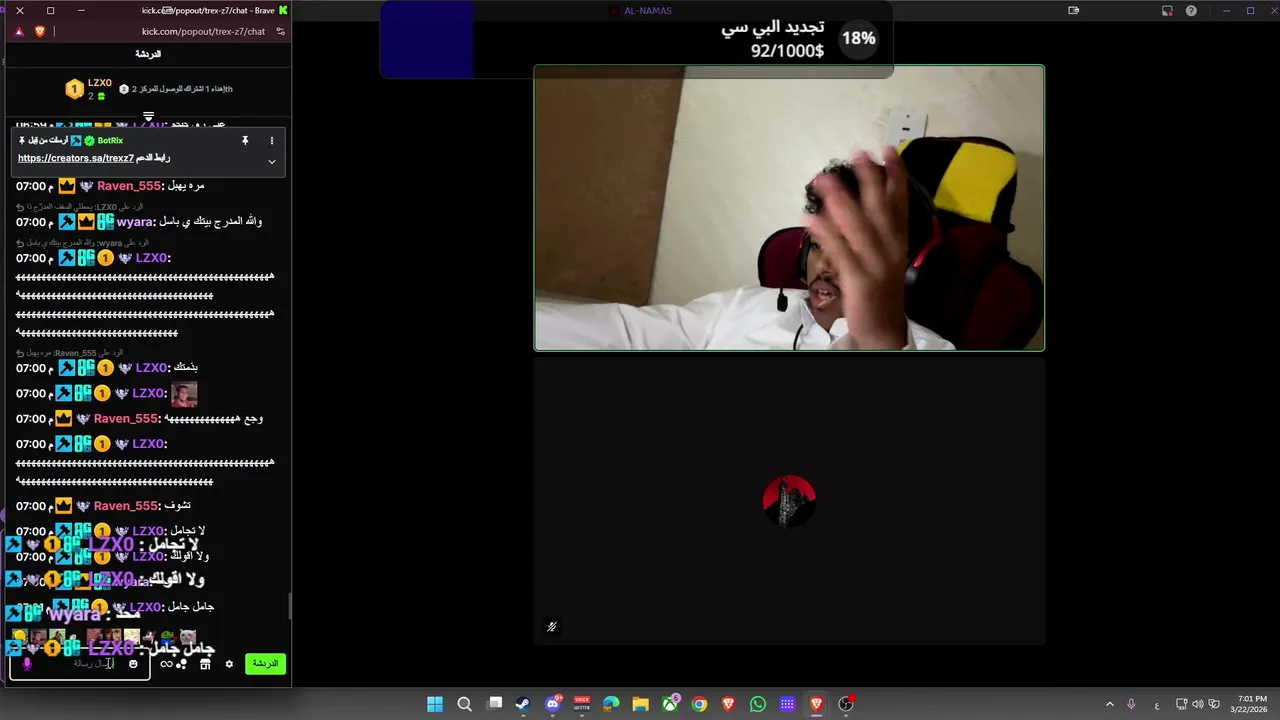Image resolution: width=1280 pixels, height=720 pixels.
Task: Open the purple grid app on taskbar
Action: (x=787, y=704)
